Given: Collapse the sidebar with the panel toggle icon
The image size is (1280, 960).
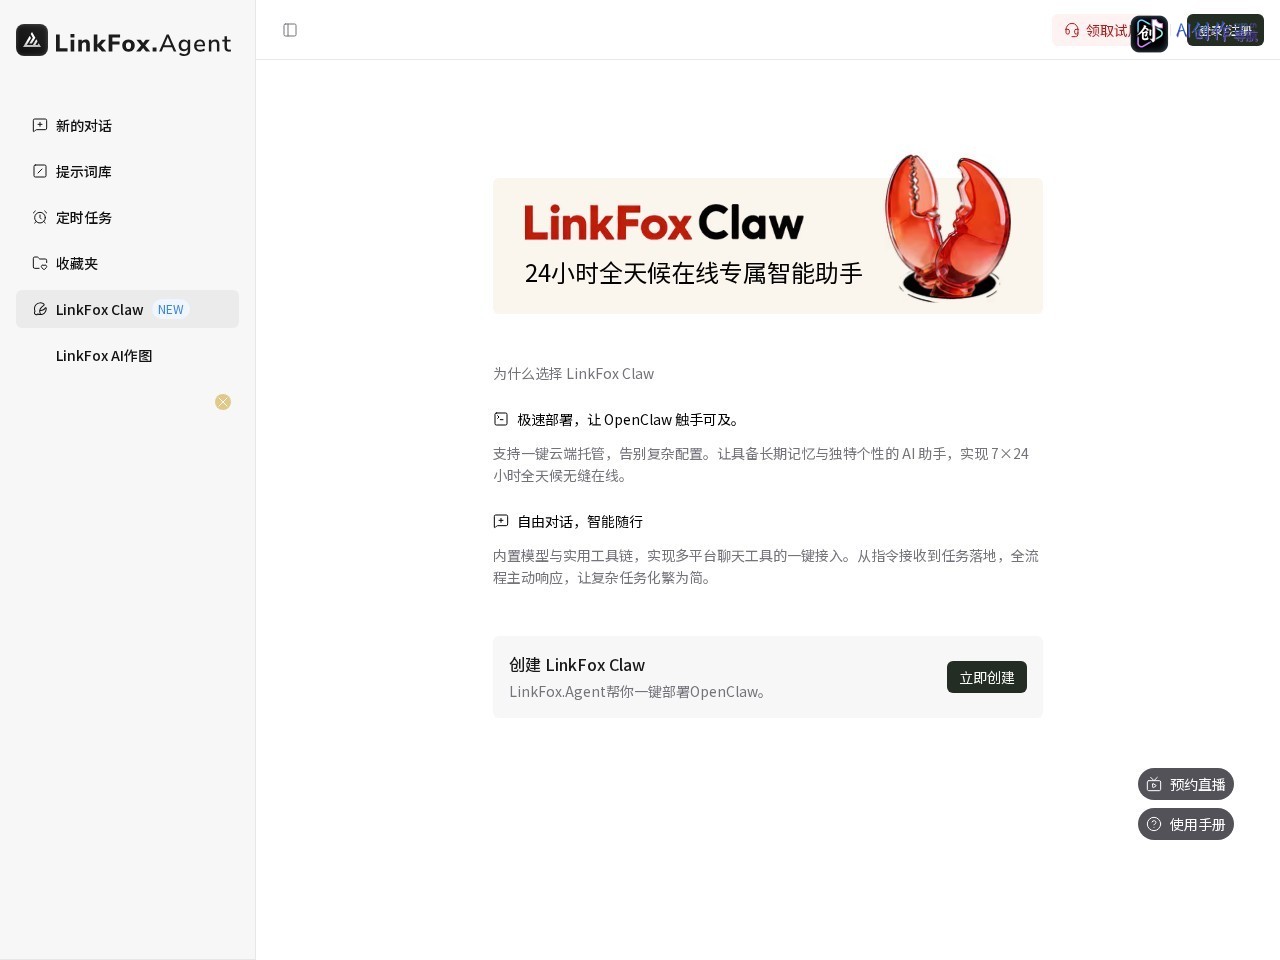Looking at the screenshot, I should click(x=290, y=30).
